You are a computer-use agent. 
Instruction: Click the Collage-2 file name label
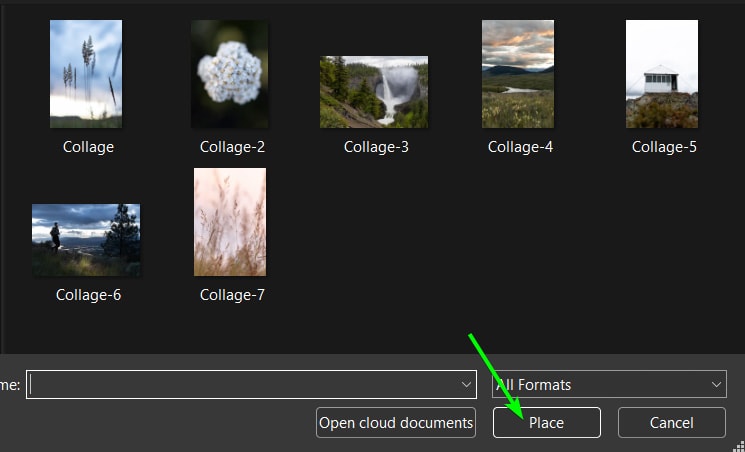pos(232,147)
